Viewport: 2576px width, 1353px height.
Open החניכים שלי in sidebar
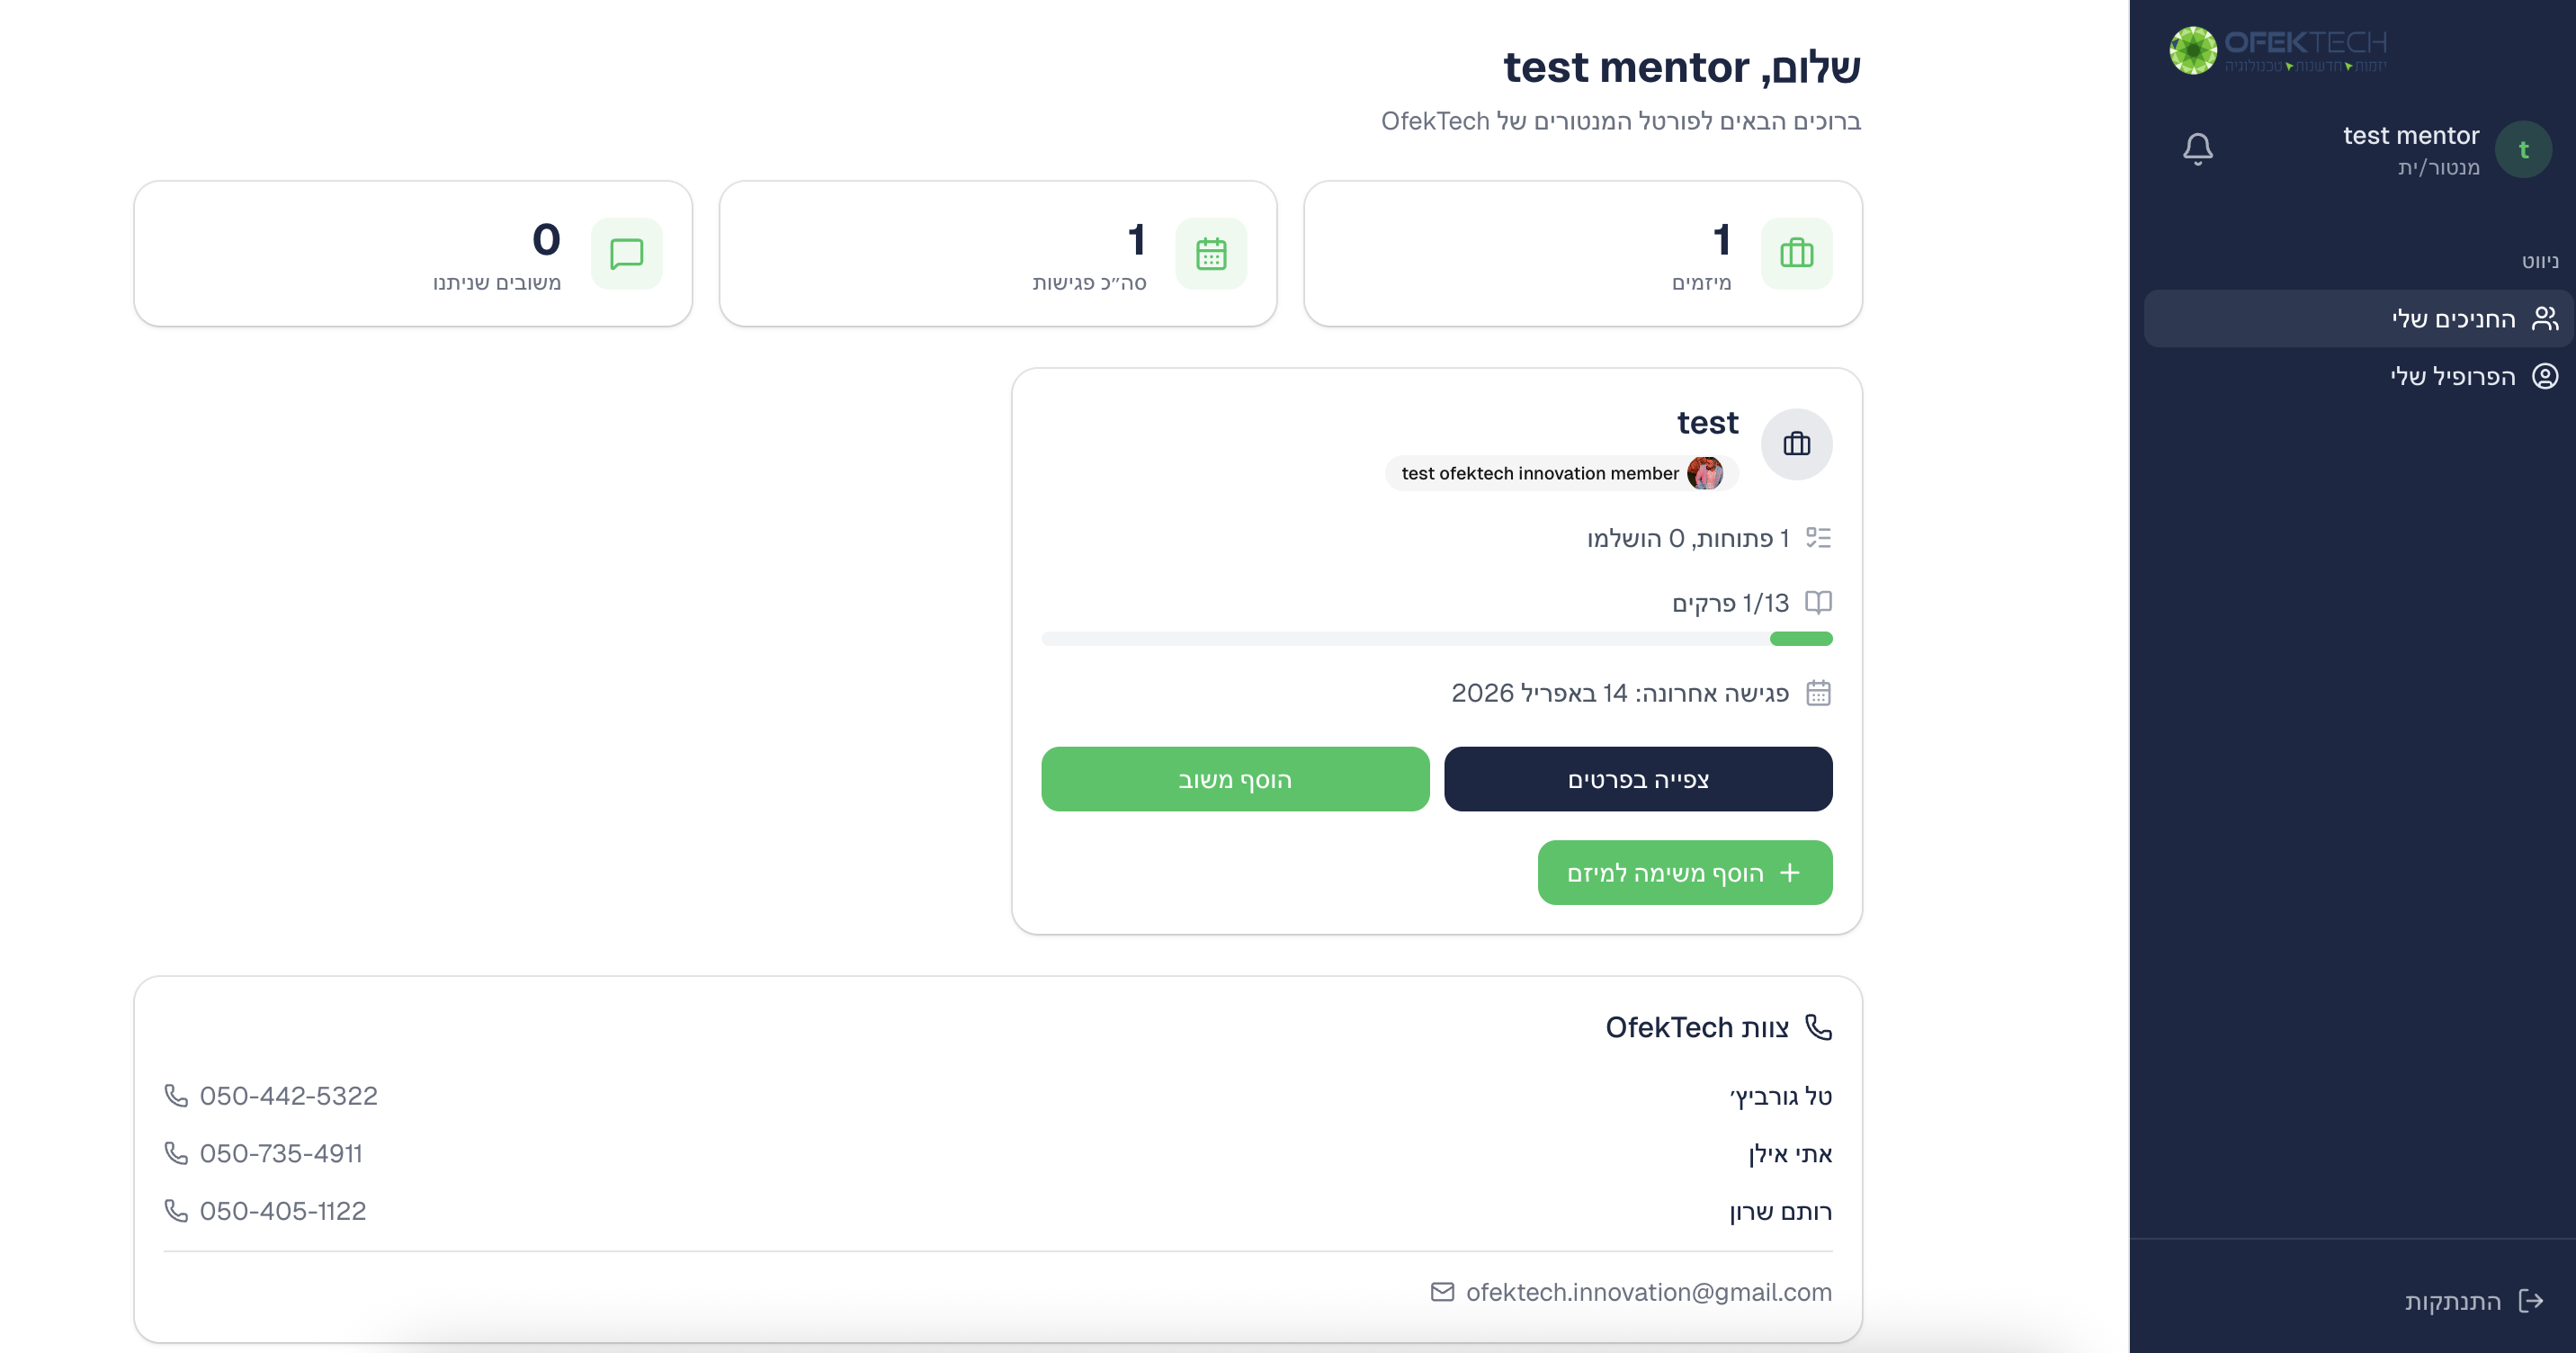2453,318
